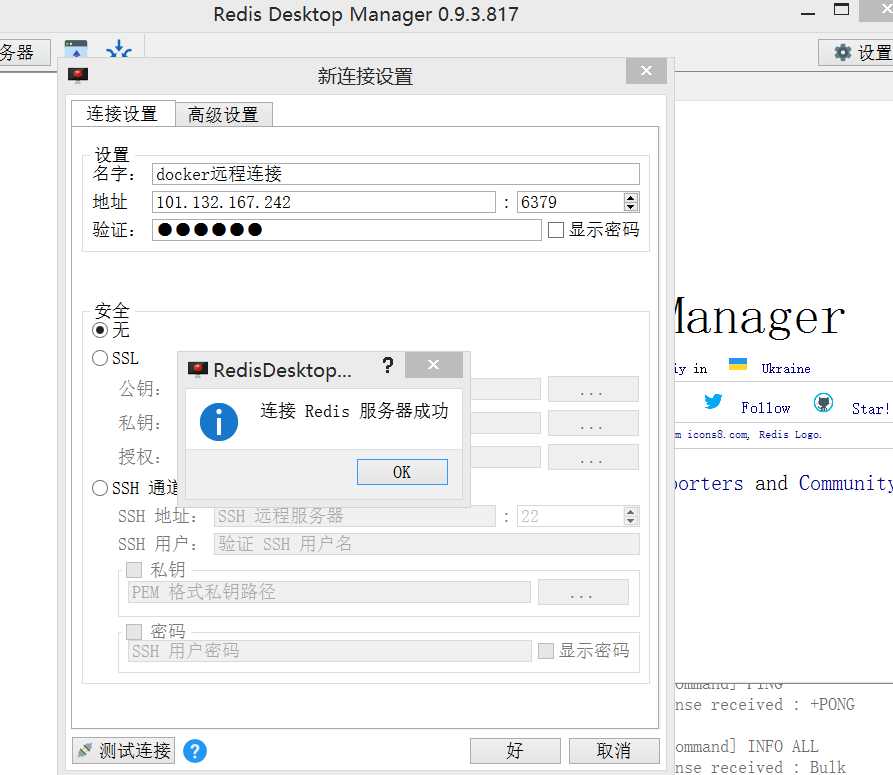Click the blue help question mark icon
The width and height of the screenshot is (893, 775).
[x=195, y=751]
